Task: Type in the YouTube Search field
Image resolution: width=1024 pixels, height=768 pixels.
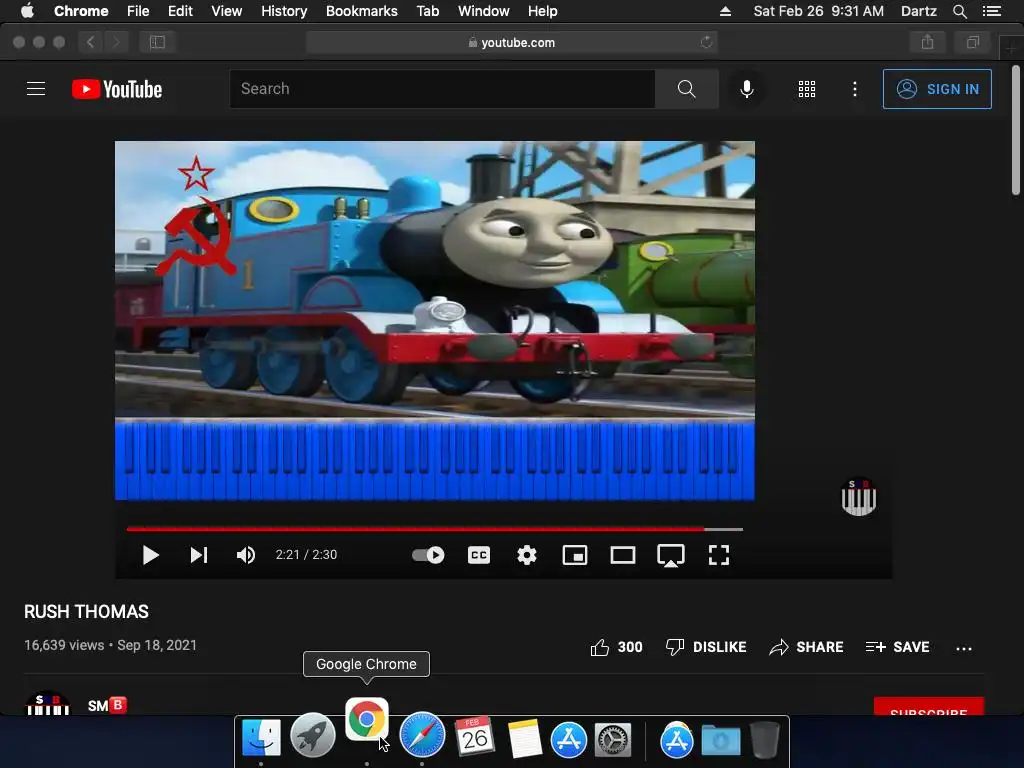Action: [442, 89]
